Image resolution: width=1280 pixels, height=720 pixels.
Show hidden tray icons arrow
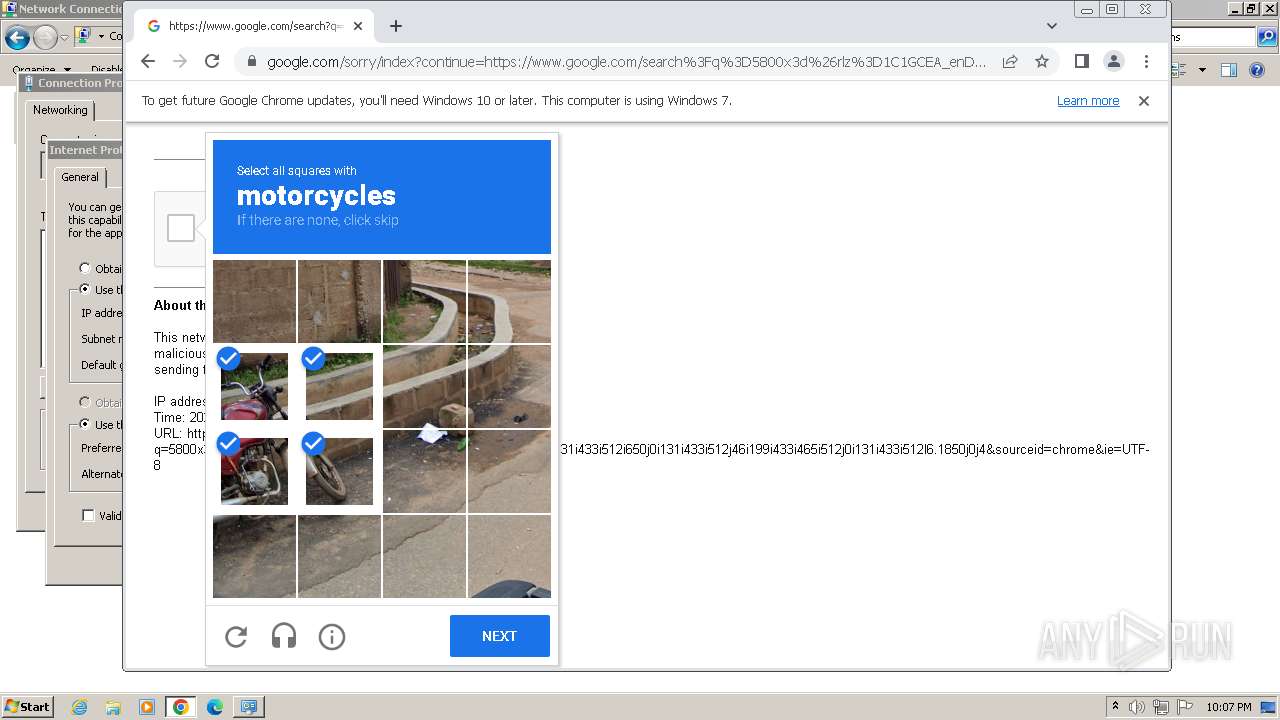click(1115, 707)
